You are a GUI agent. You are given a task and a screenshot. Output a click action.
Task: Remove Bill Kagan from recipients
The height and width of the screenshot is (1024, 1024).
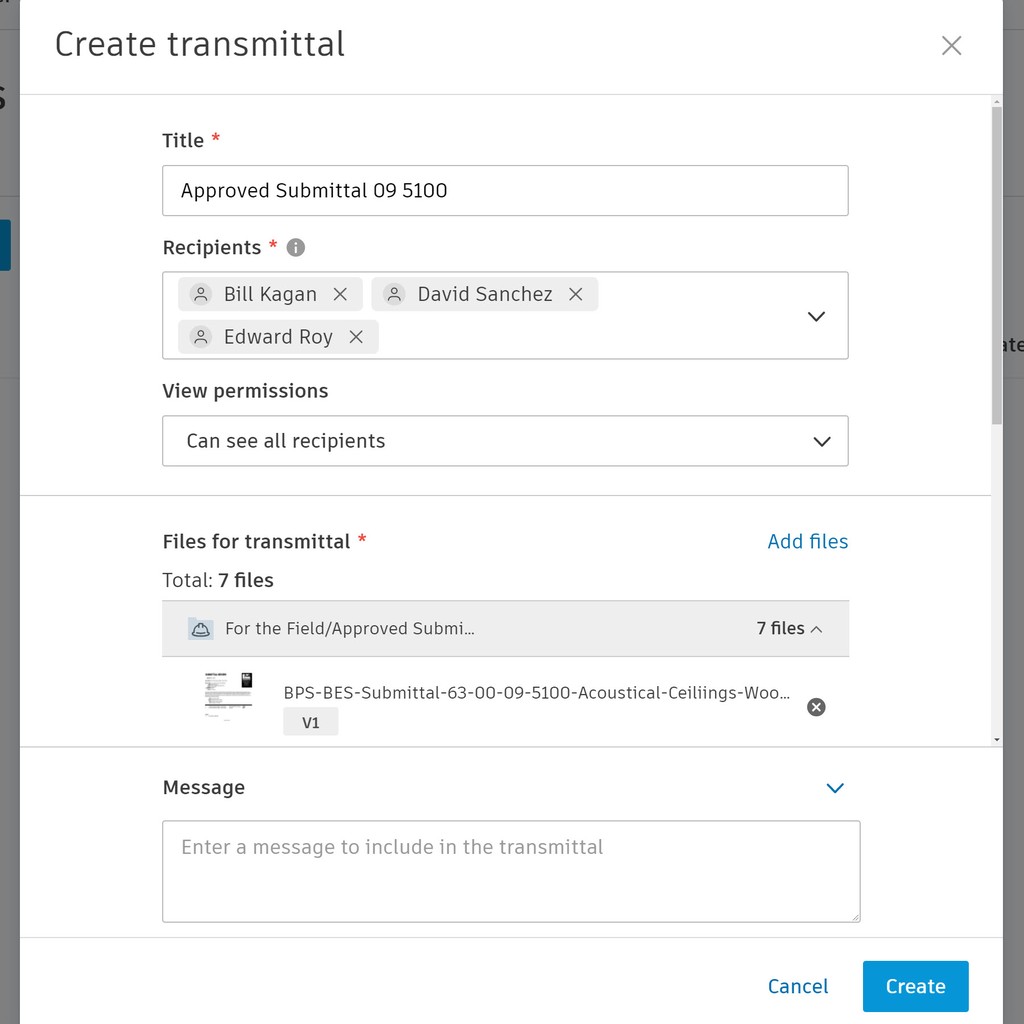point(339,293)
